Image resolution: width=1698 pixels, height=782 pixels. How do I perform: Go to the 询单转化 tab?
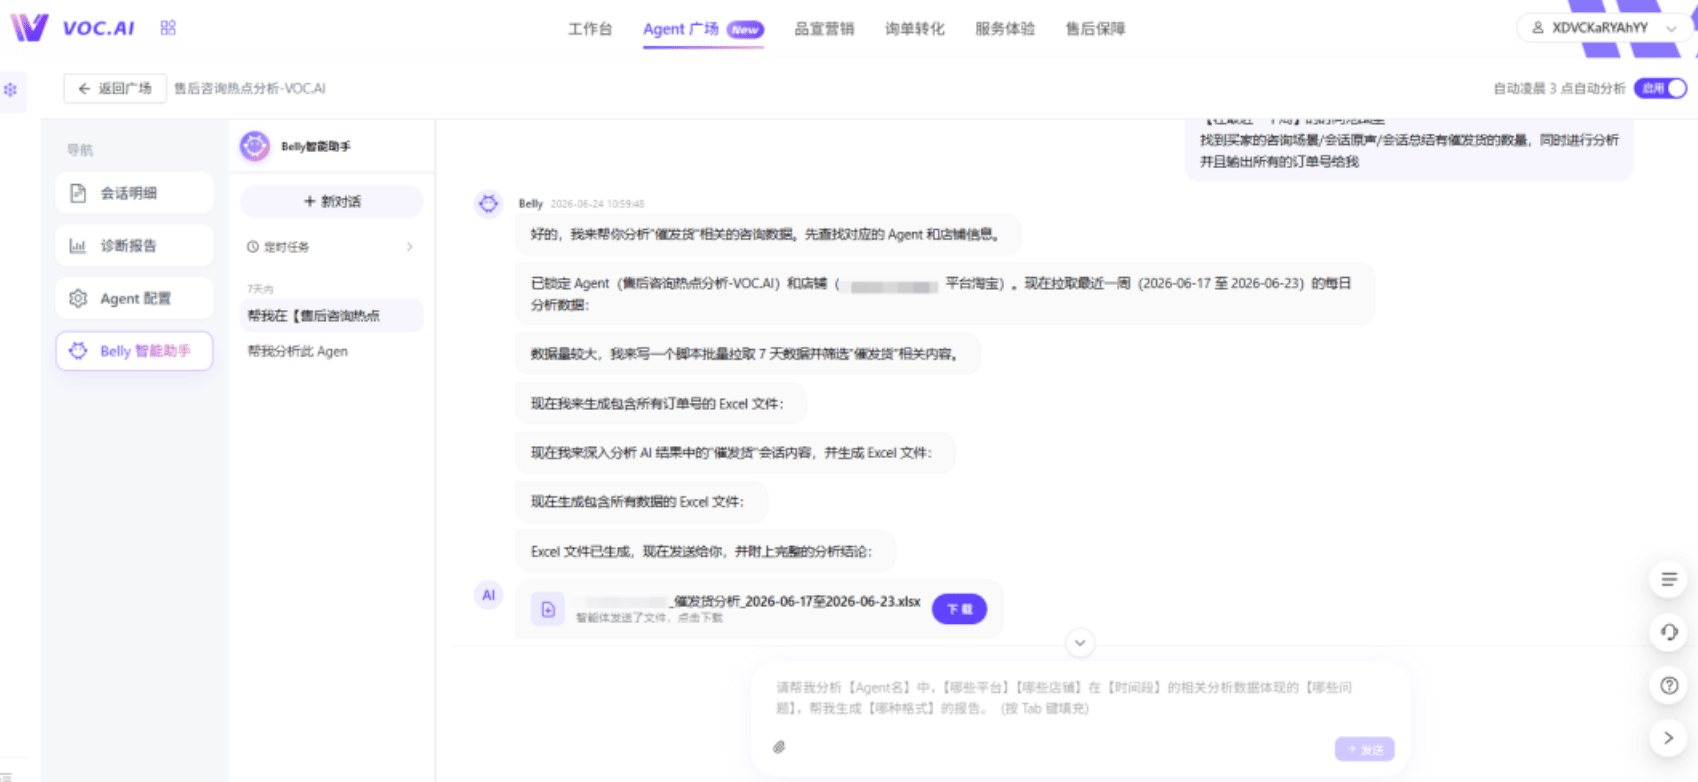click(x=914, y=29)
